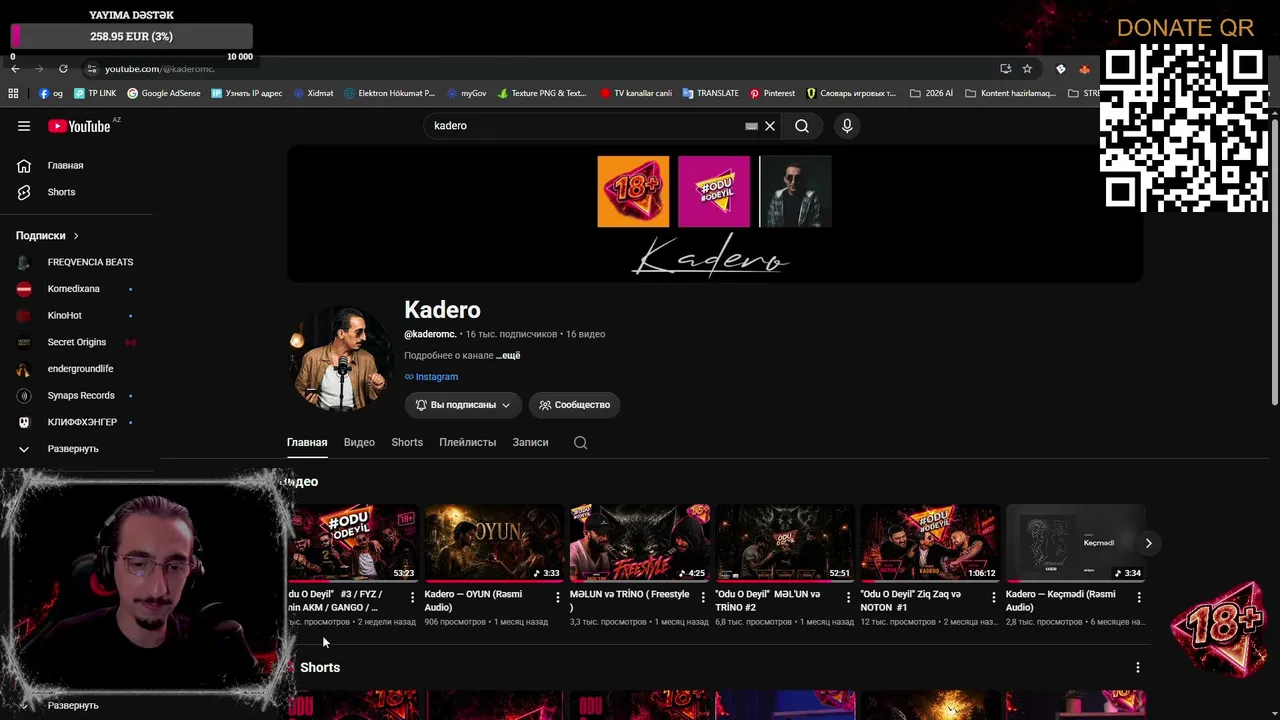Open the 52:51 "MƏL'UN və TRİNO #2" thumbnail
This screenshot has width=1280, height=720.
pyautogui.click(x=785, y=543)
